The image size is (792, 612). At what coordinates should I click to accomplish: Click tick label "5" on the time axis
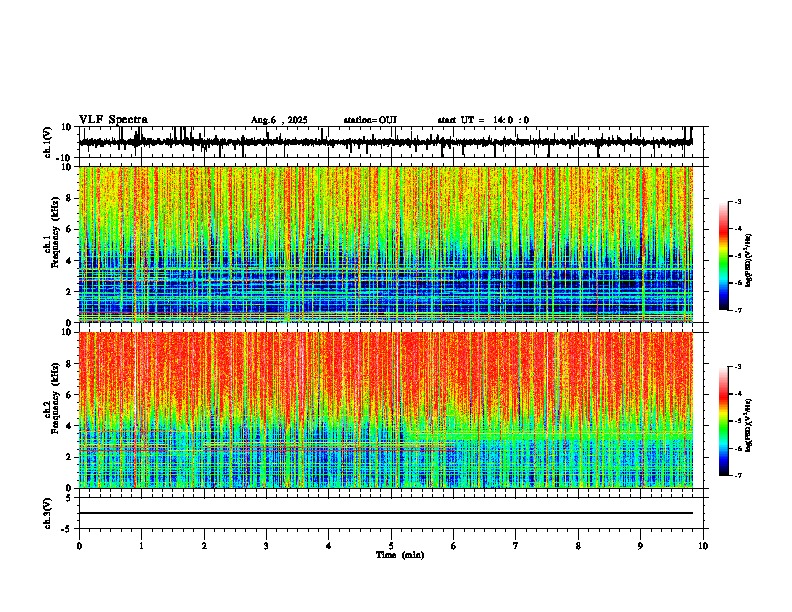pos(391,546)
